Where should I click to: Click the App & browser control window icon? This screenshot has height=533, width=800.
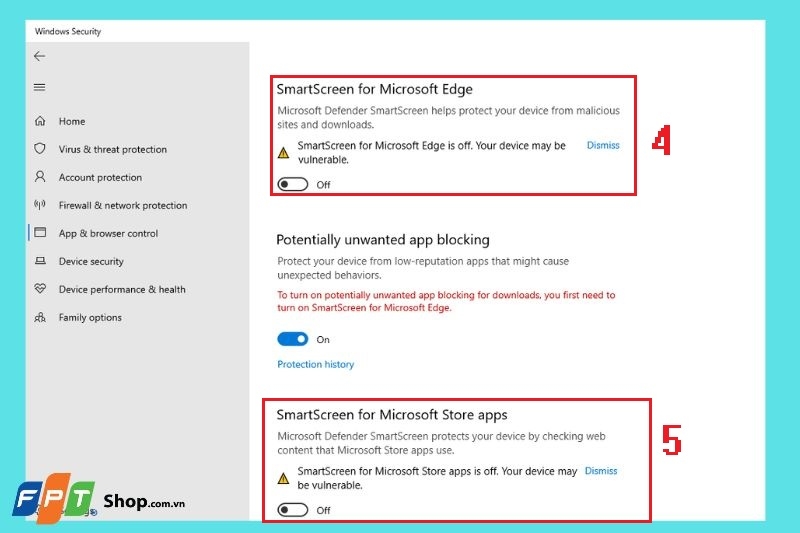pos(40,233)
